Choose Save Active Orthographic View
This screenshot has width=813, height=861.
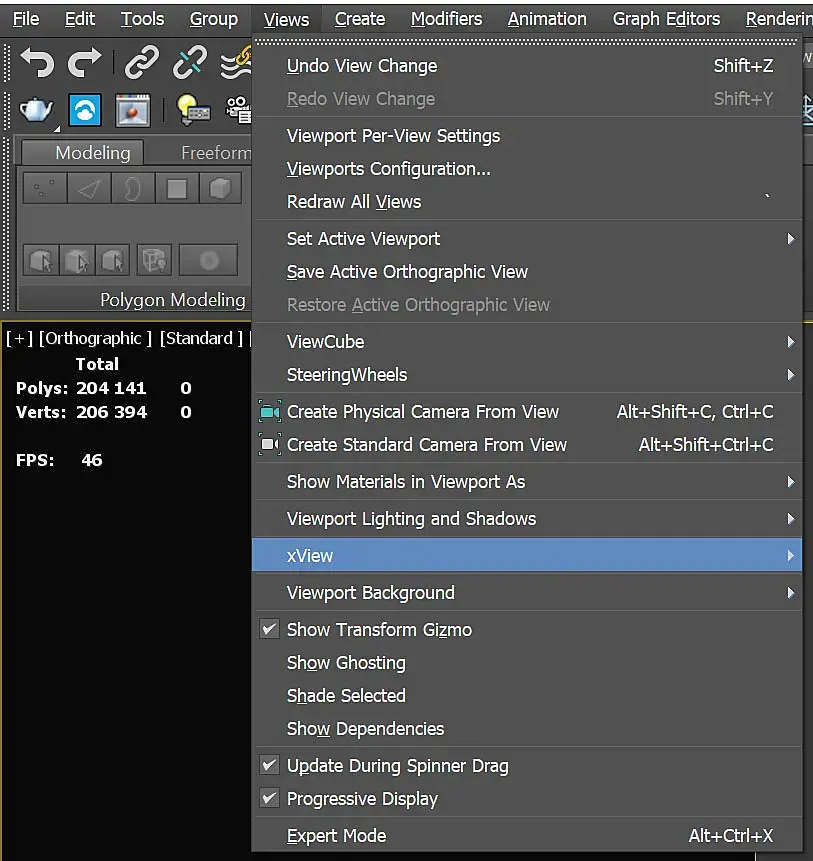click(x=526, y=272)
